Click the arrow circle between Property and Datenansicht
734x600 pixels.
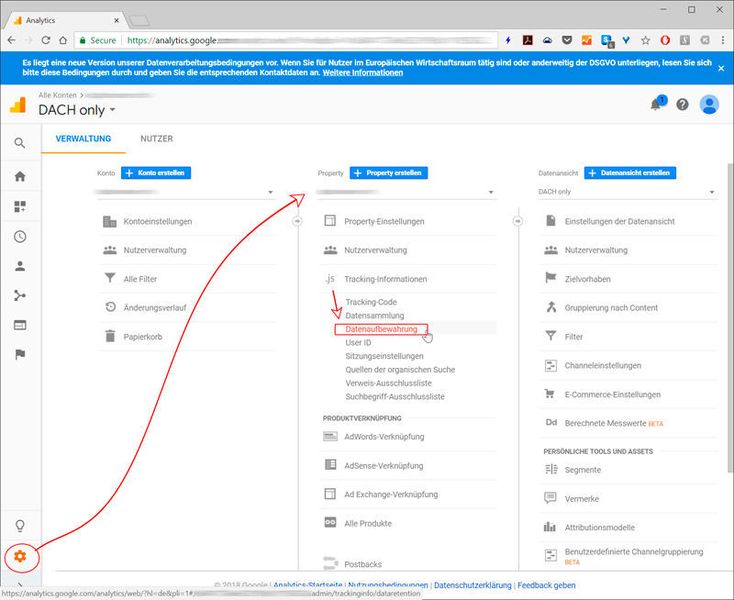[x=517, y=221]
